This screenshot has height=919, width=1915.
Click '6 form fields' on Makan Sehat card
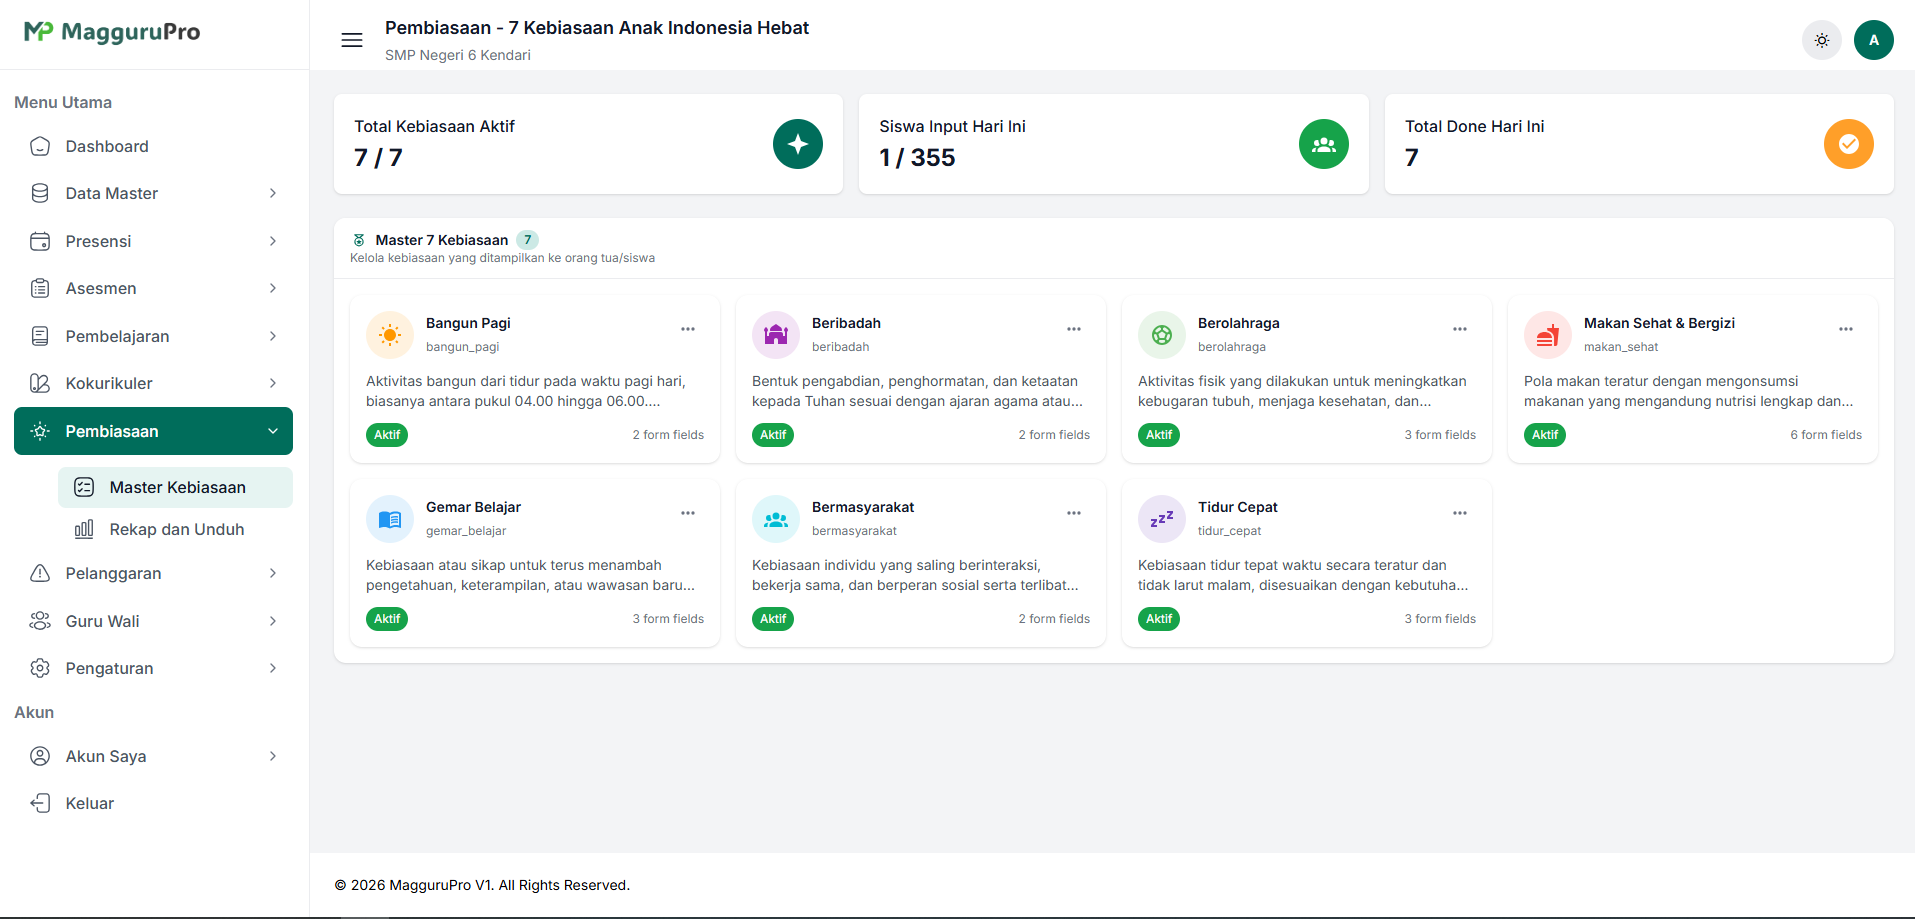coord(1826,435)
